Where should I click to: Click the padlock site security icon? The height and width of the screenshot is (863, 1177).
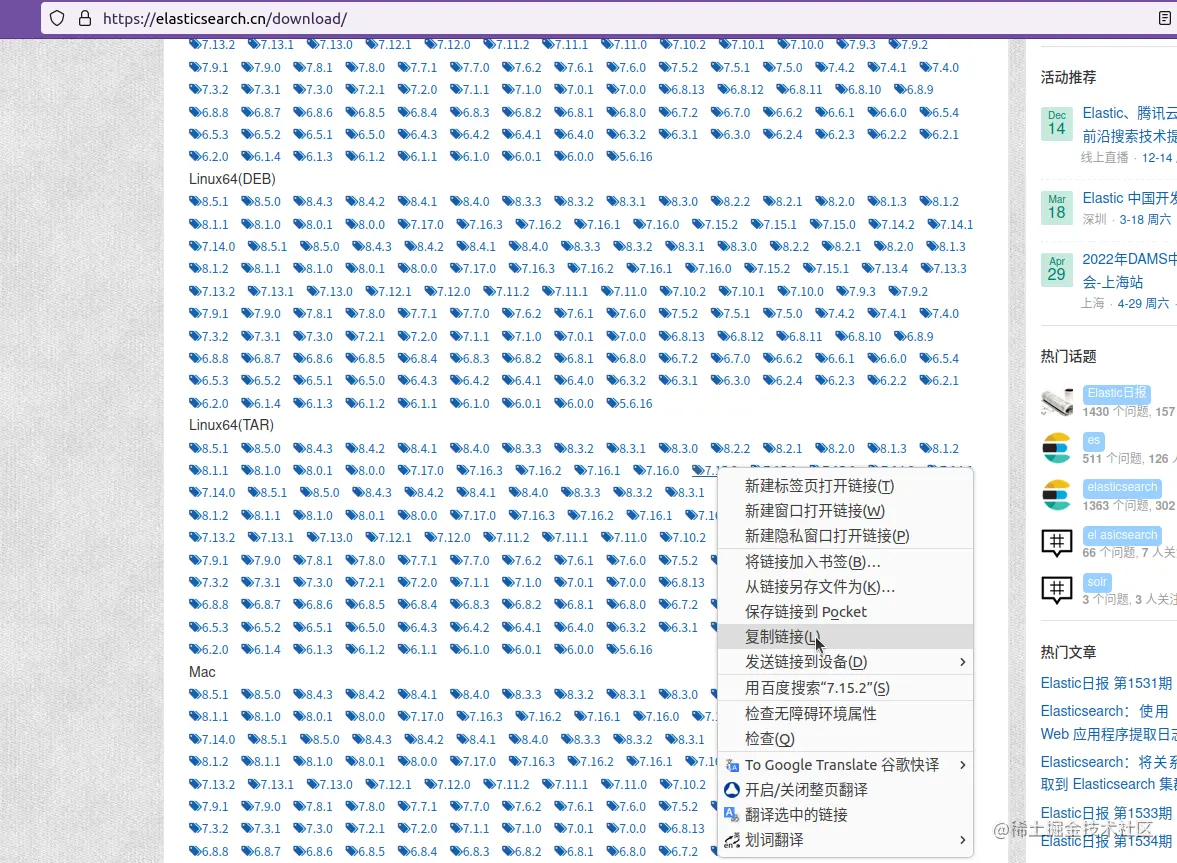point(85,18)
